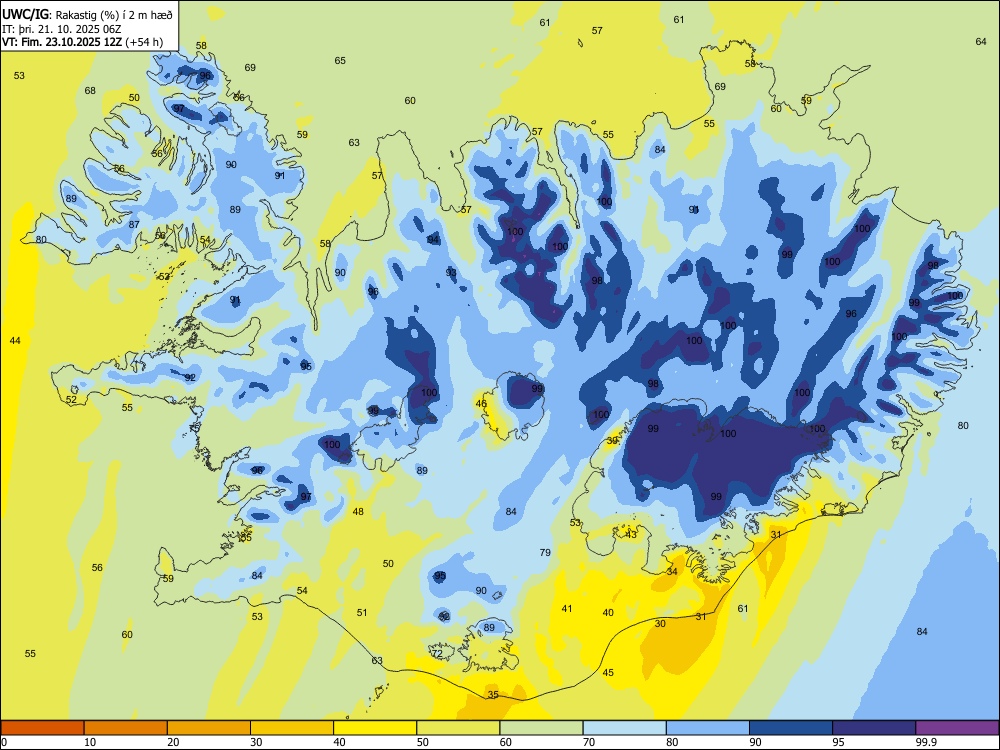The image size is (1000, 750).
Task: Click the humidity value '48' on the map
Action: [358, 511]
